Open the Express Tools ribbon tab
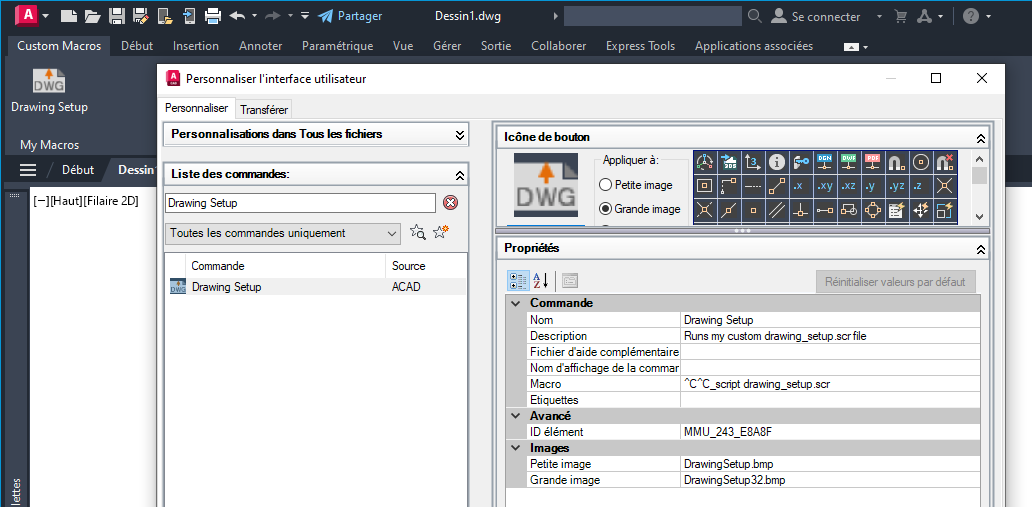 [x=640, y=46]
